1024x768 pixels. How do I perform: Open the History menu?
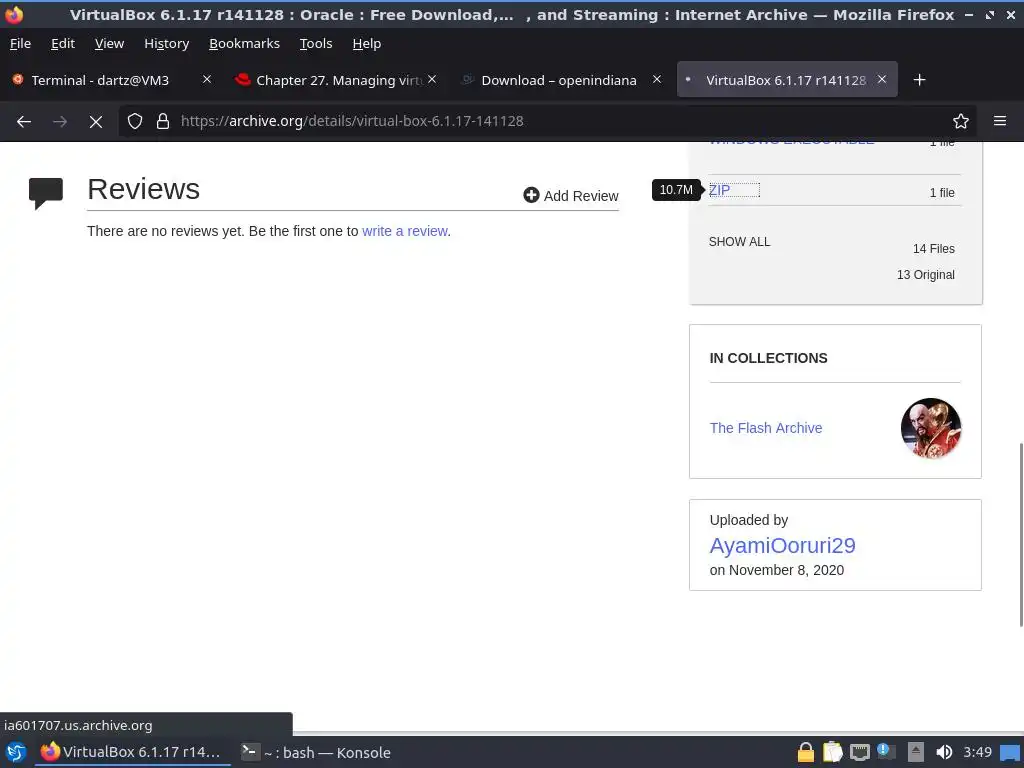click(x=167, y=44)
